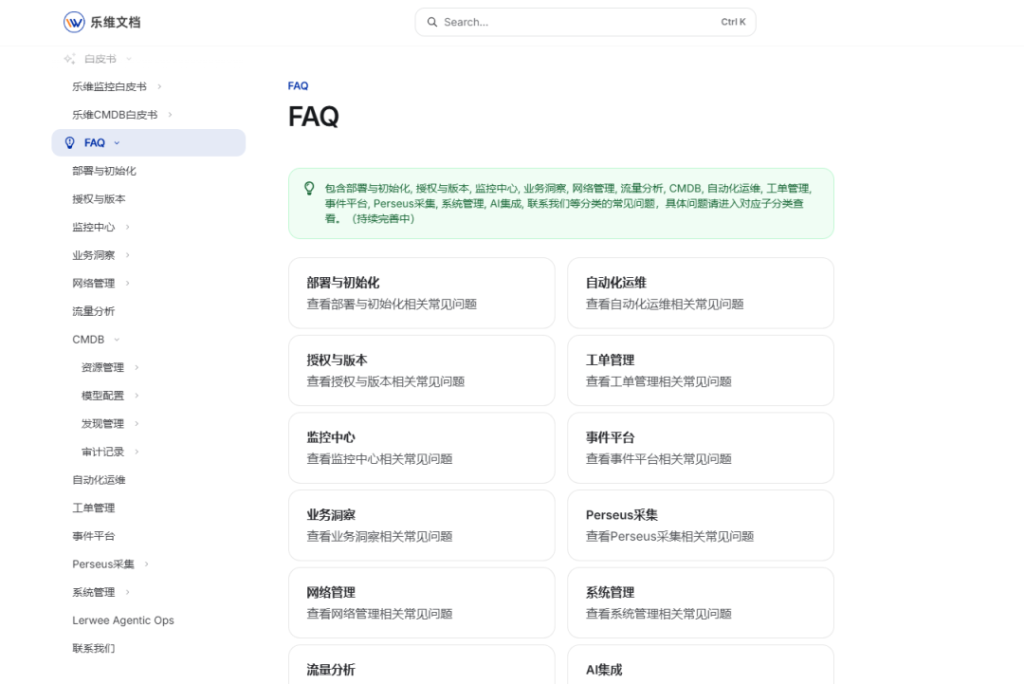Screen dimensions: 1024x684
Task: Select 系统管理 sidebar label
Action: click(x=93, y=592)
